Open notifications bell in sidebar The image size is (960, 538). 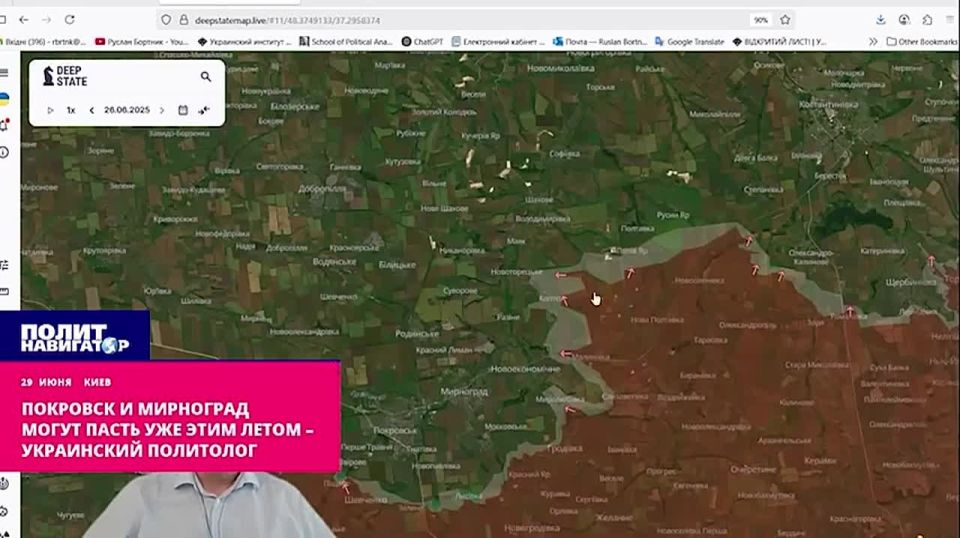point(5,125)
